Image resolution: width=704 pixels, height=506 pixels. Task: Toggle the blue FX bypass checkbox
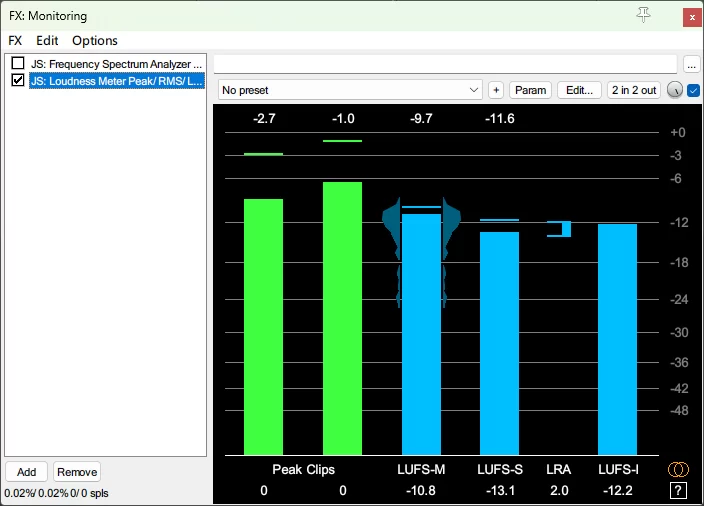pyautogui.click(x=693, y=90)
